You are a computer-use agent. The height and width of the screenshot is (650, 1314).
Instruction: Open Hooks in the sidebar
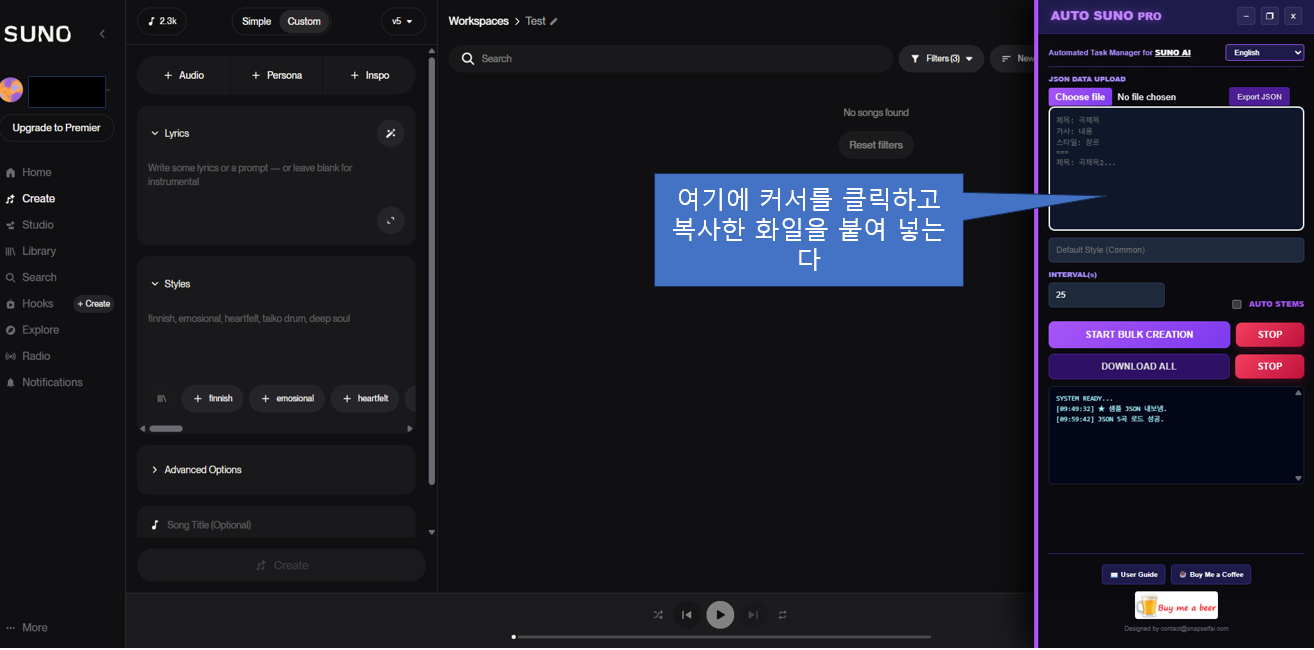[x=29, y=304]
